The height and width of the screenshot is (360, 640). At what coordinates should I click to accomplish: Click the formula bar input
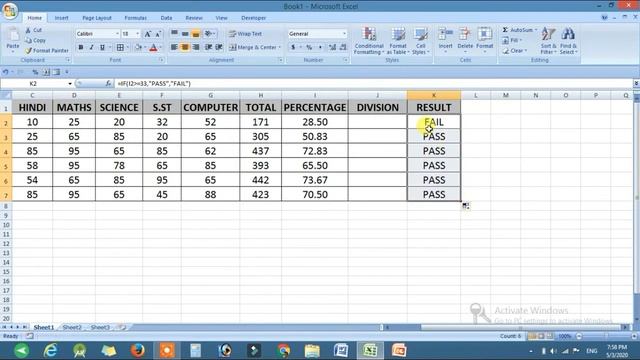[373, 84]
